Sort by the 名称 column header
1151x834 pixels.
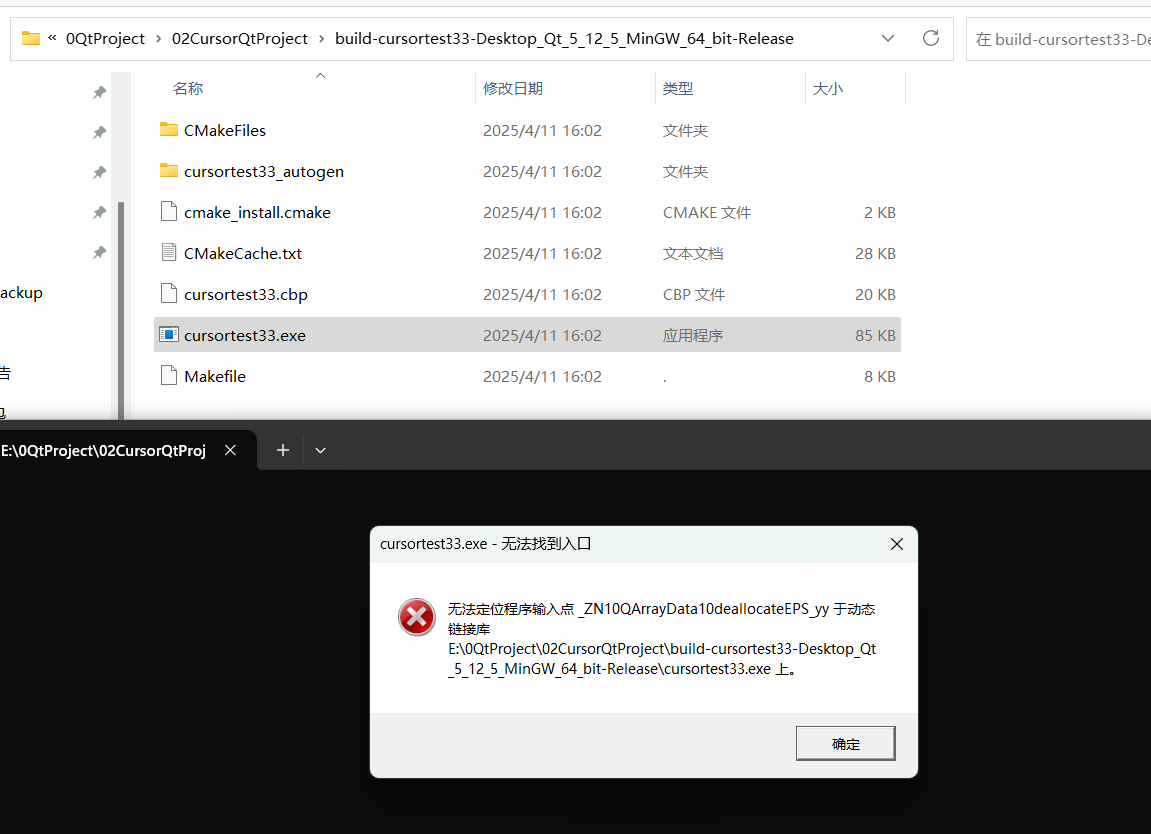pyautogui.click(x=188, y=88)
